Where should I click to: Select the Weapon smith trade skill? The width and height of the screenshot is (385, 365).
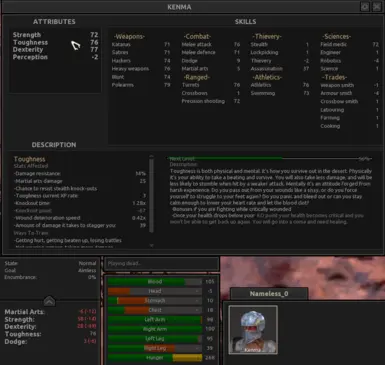click(x=349, y=85)
